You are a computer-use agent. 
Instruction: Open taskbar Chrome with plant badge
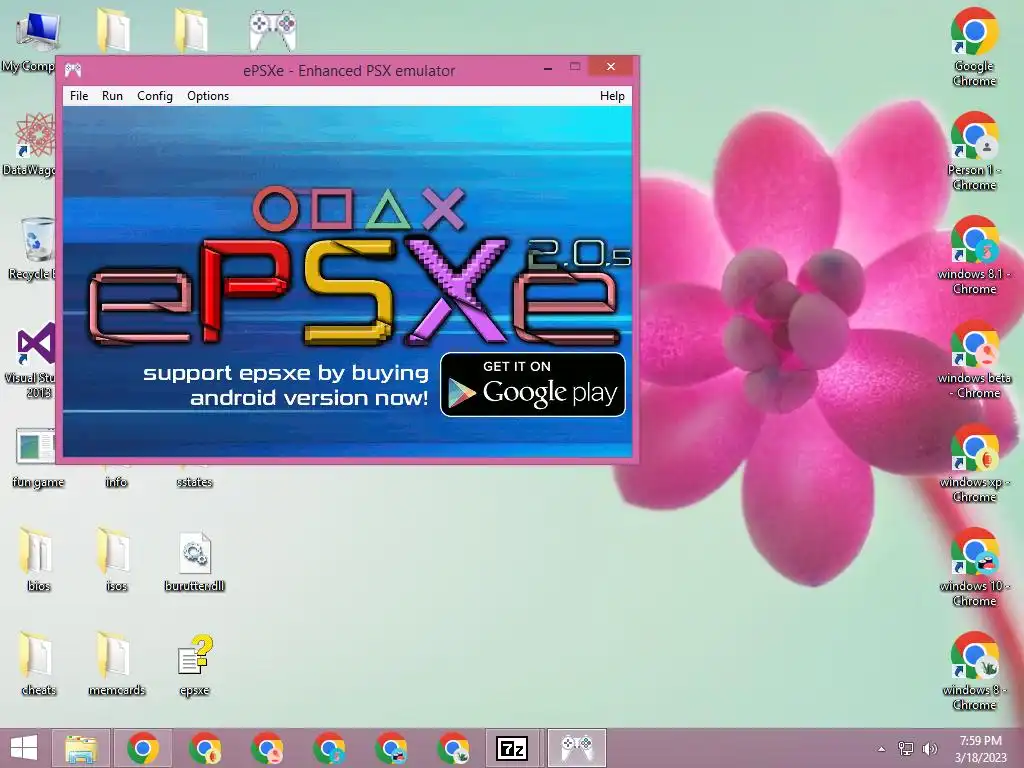(453, 748)
